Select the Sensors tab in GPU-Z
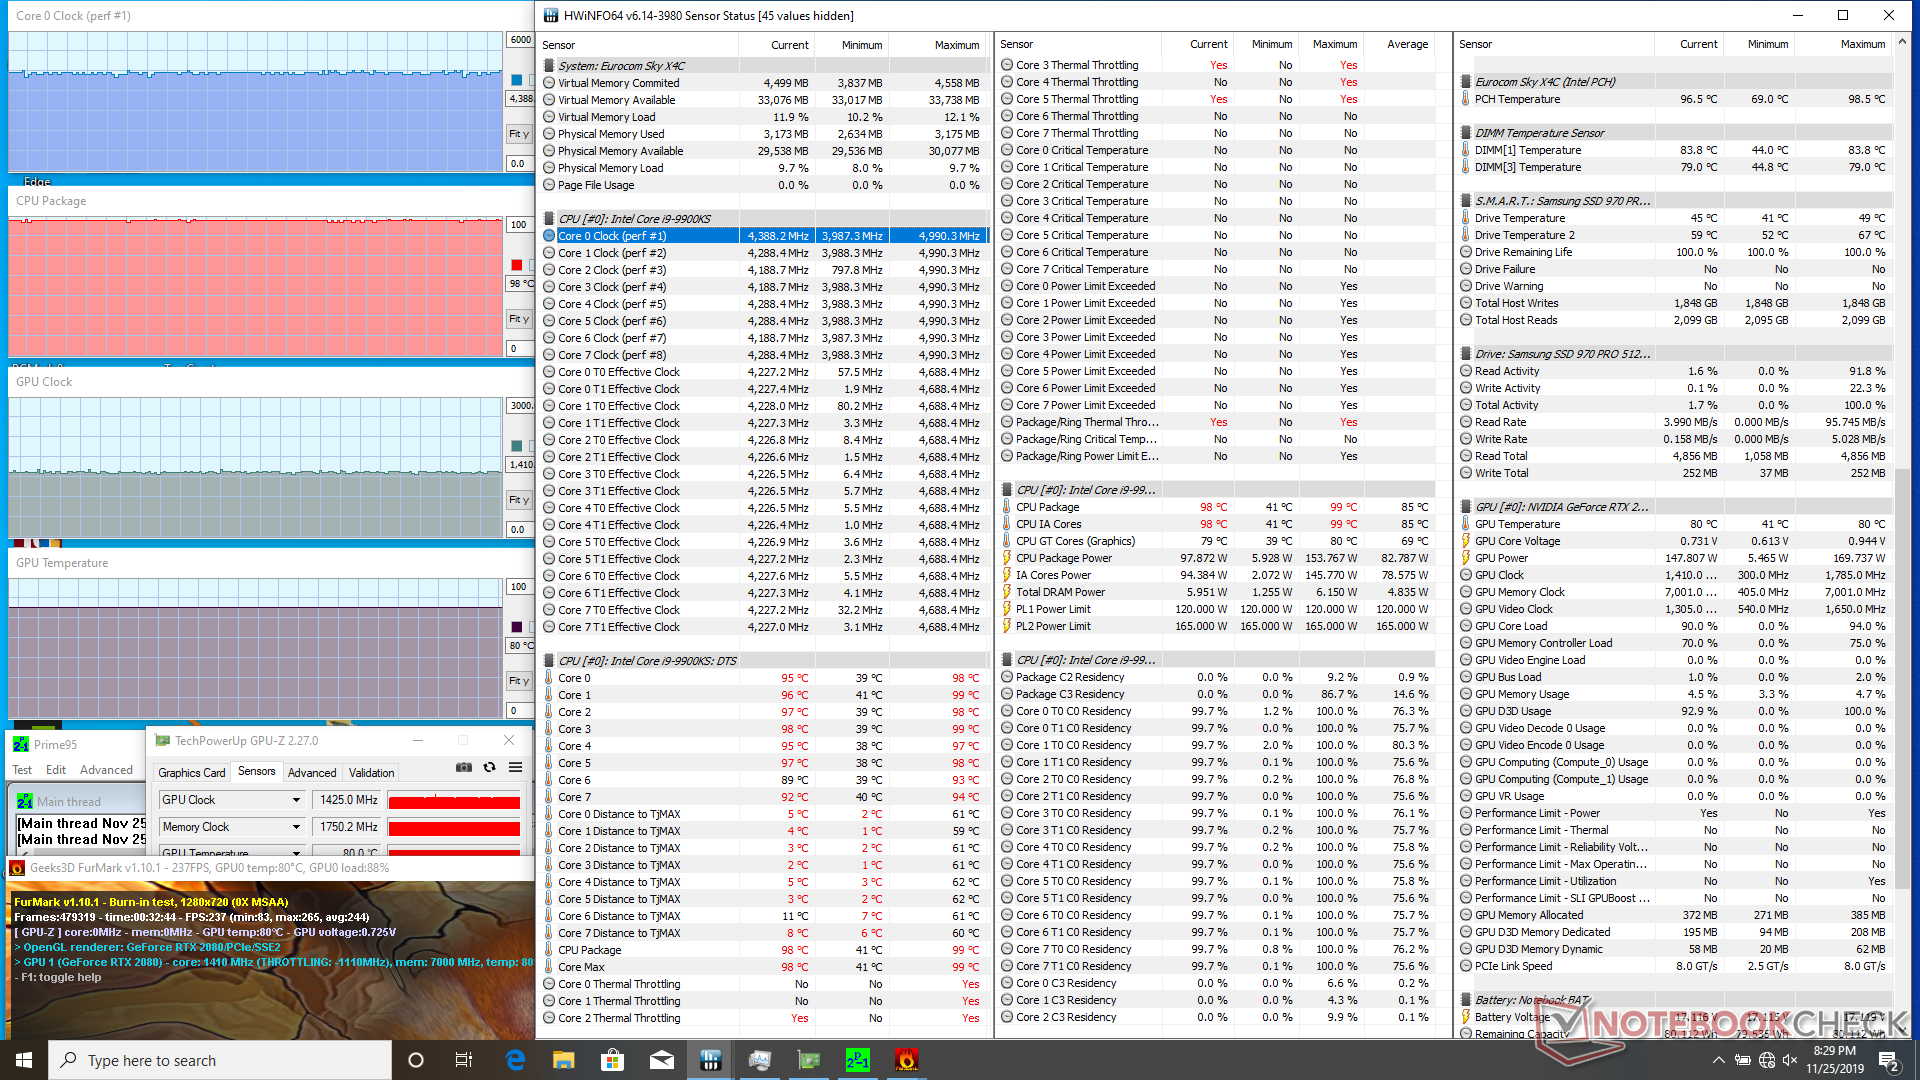Viewport: 1920px width, 1080px height. point(257,772)
